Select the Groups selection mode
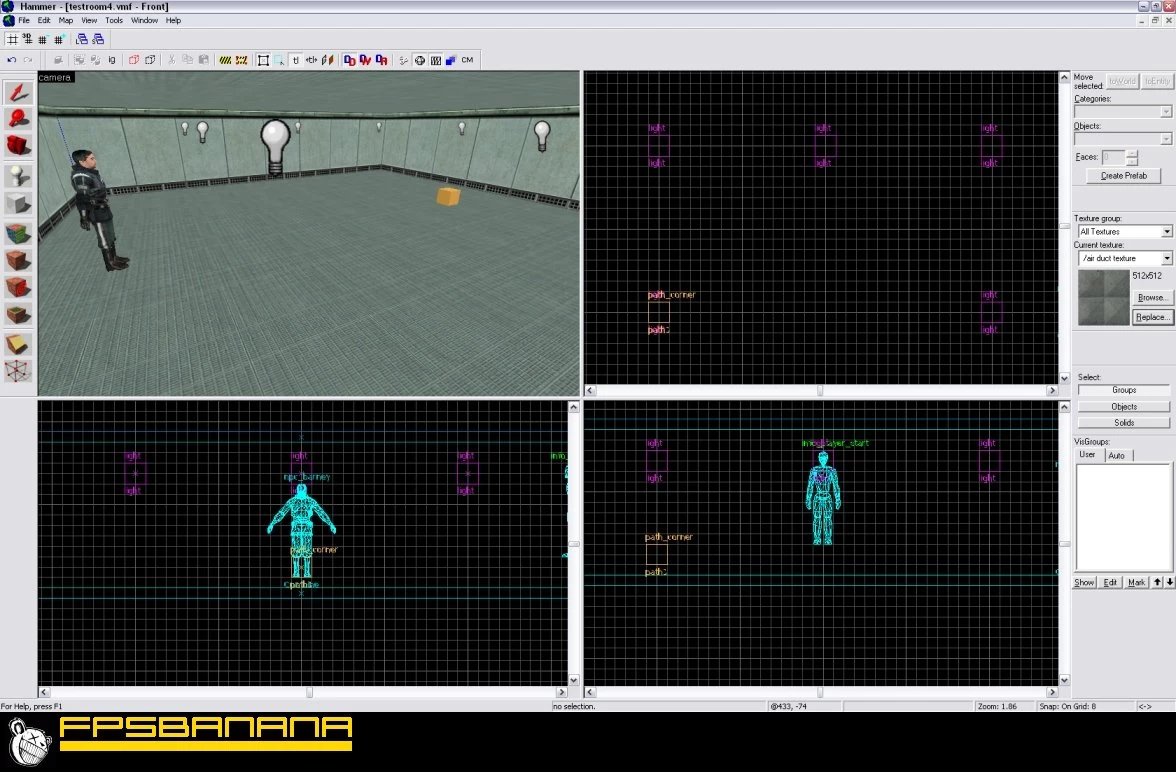The height and width of the screenshot is (772, 1176). 1124,391
